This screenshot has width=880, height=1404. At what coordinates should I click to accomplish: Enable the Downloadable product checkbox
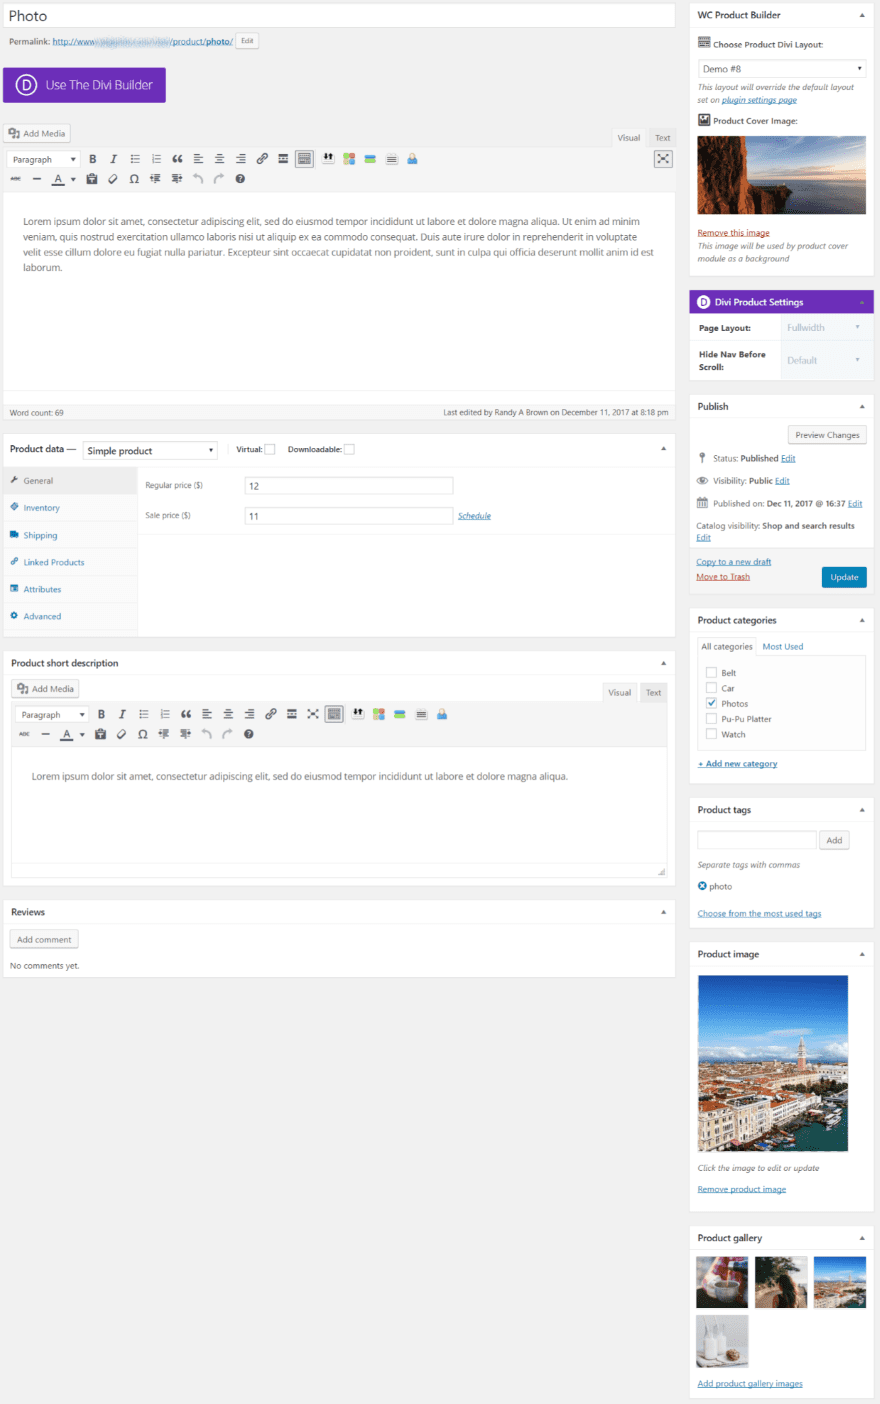[349, 449]
